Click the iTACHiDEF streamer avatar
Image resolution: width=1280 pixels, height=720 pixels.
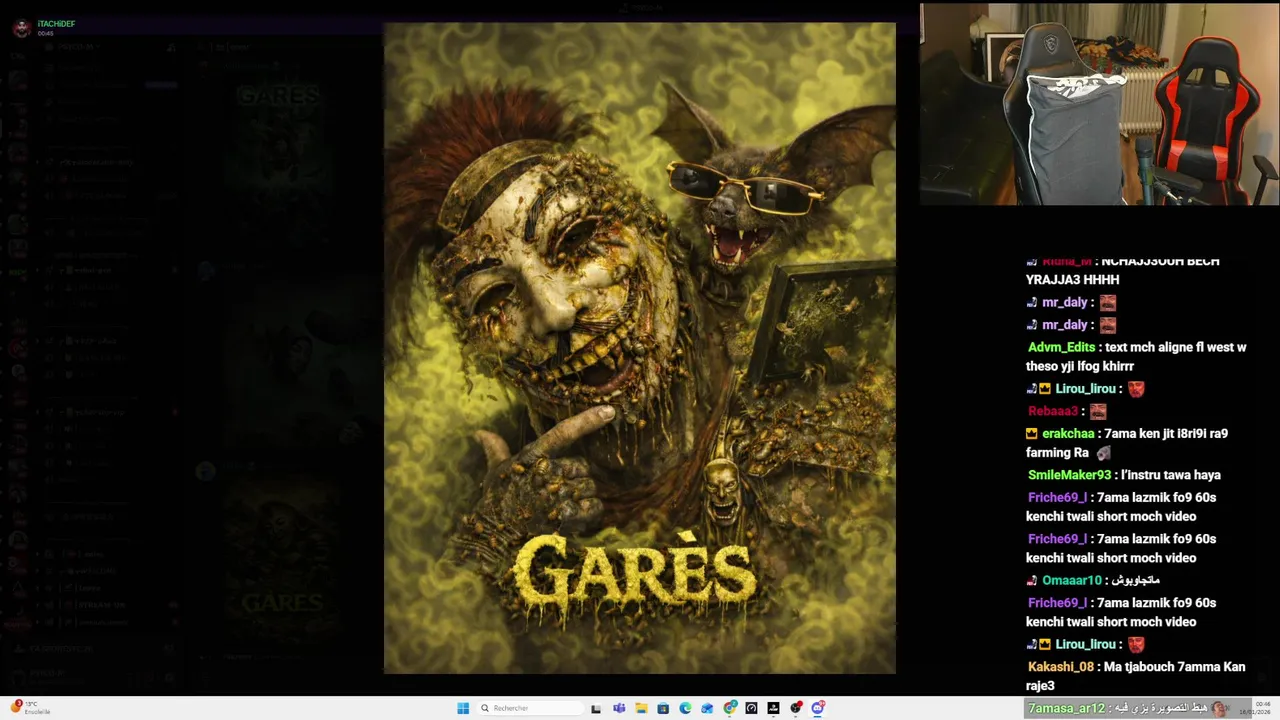coord(21,28)
